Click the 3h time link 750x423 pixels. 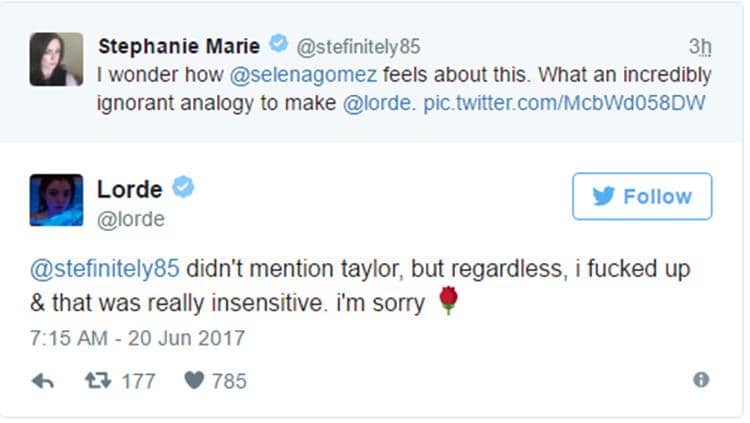tap(699, 46)
